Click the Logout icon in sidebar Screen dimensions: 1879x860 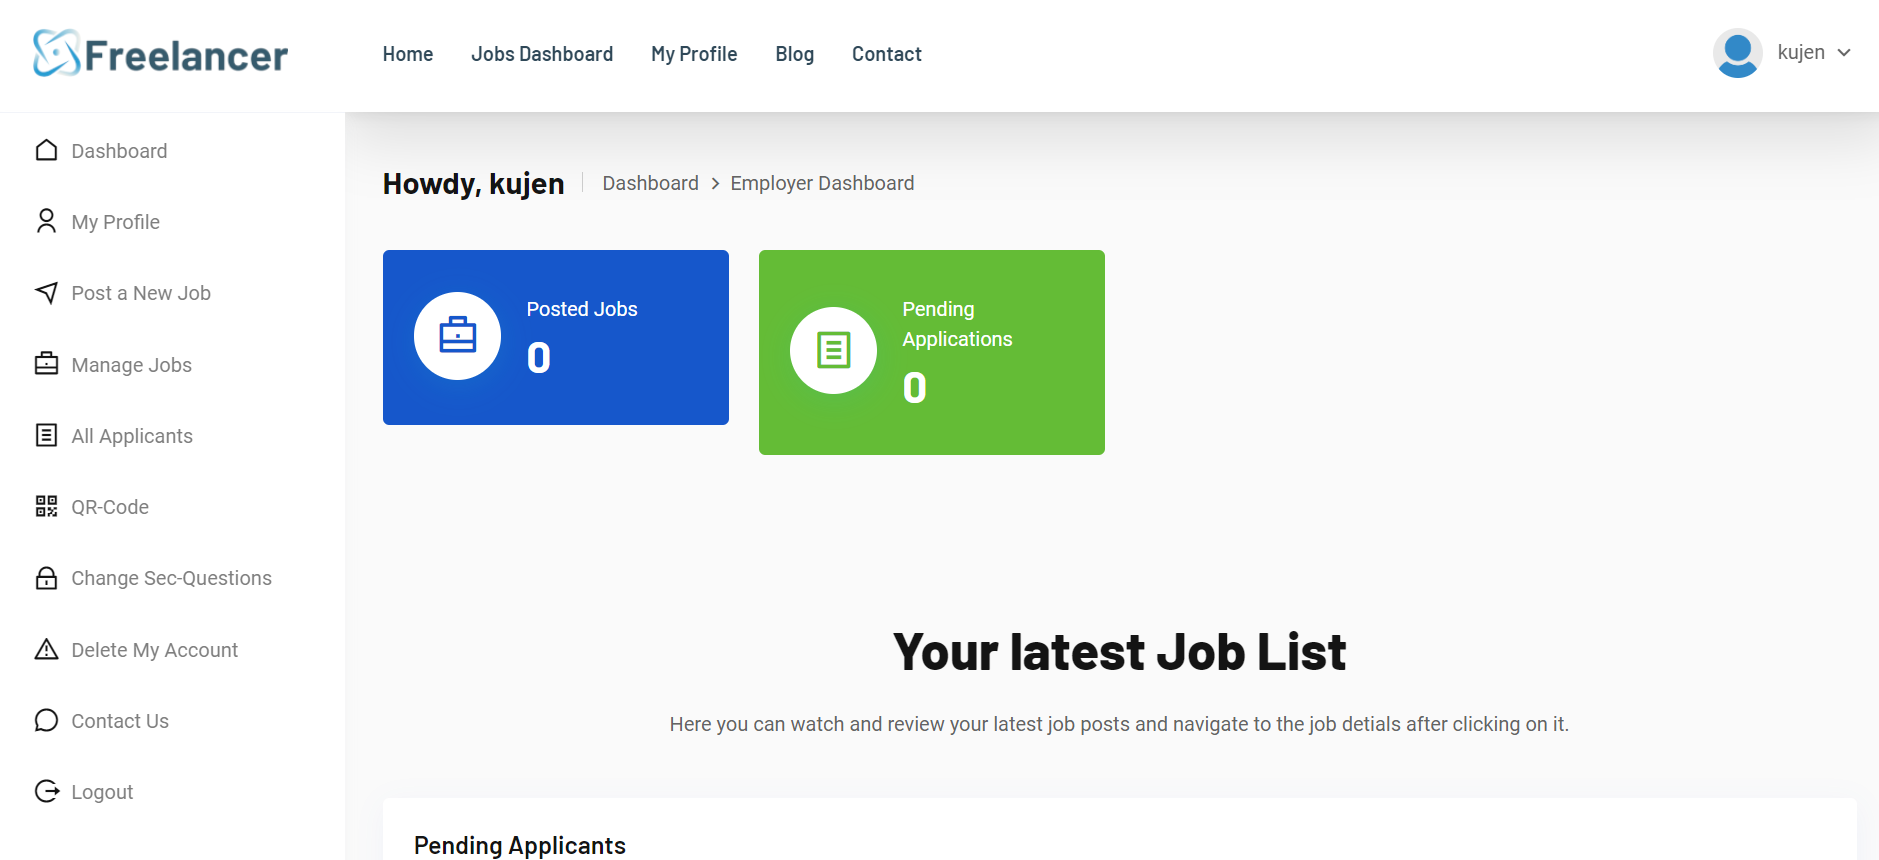coord(46,791)
